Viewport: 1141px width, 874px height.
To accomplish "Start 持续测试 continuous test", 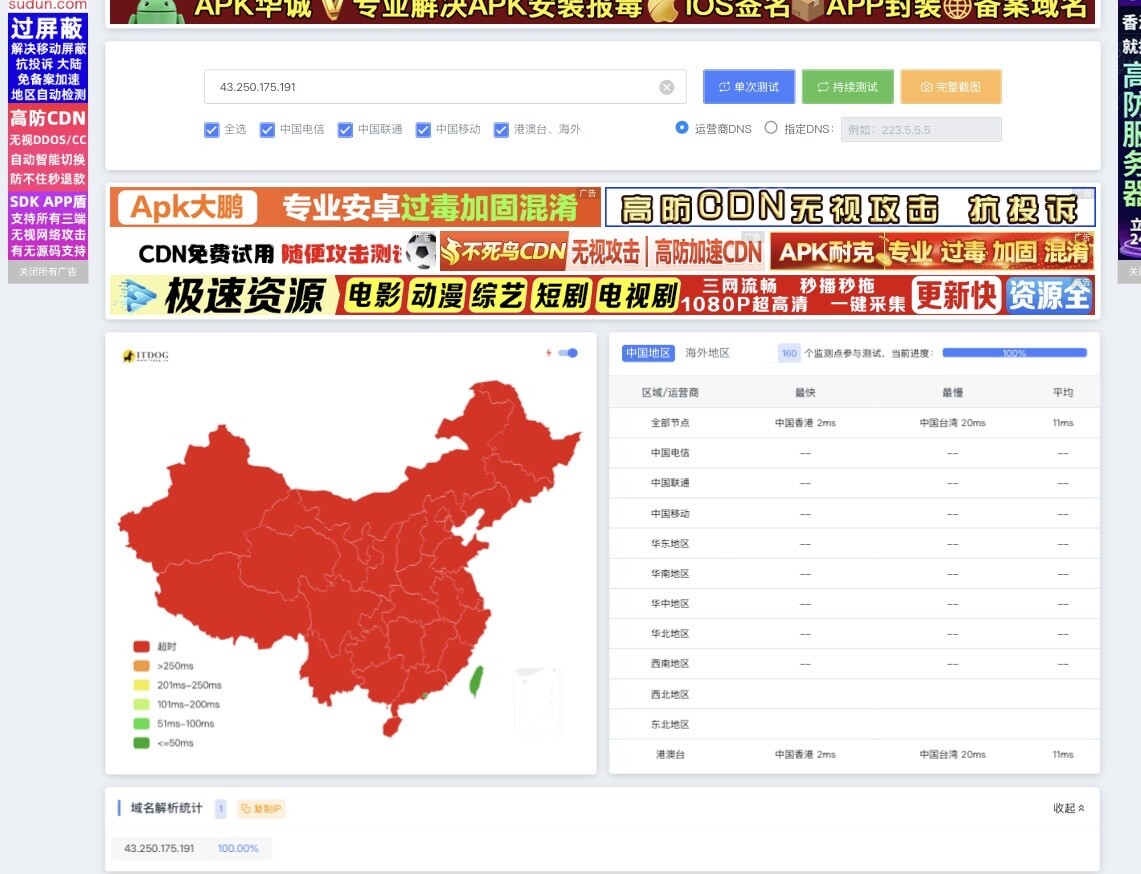I will (x=846, y=87).
